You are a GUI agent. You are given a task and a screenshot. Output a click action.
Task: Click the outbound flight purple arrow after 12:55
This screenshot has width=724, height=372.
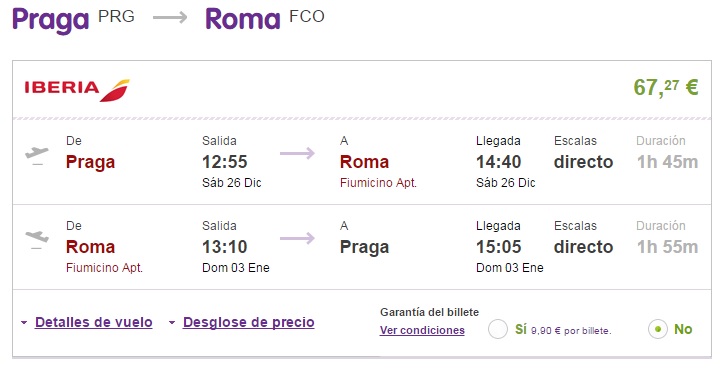tap(297, 153)
